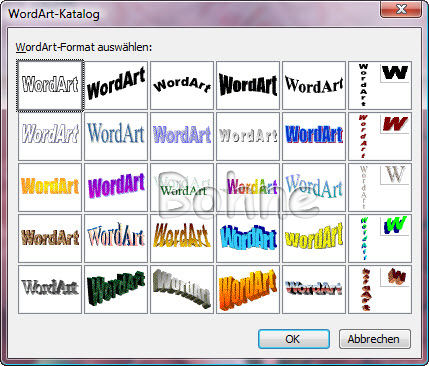Select the black vertical WordArt style
The image size is (429, 366).
tap(380, 85)
